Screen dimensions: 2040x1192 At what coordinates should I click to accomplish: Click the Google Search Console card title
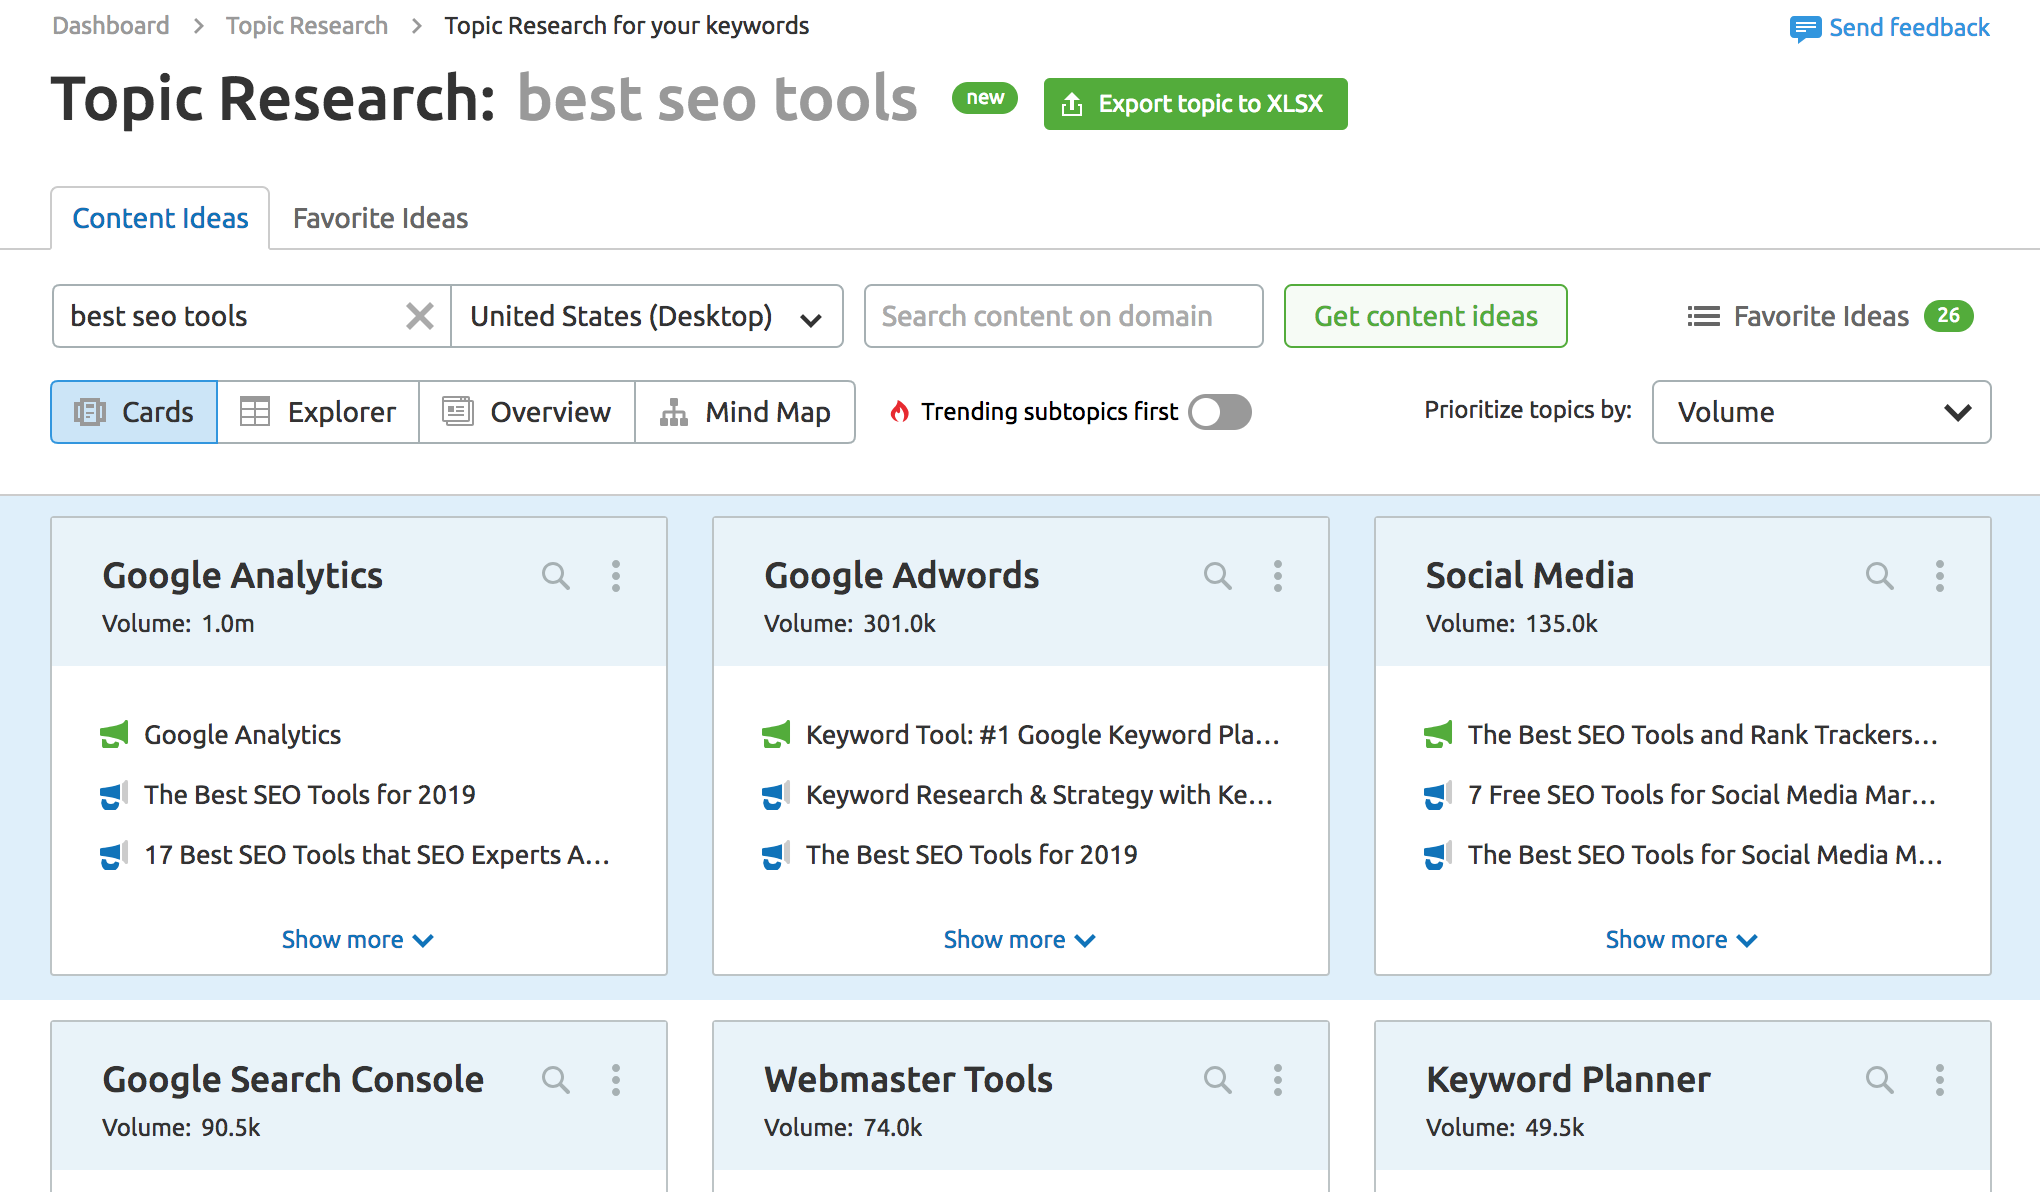click(293, 1080)
